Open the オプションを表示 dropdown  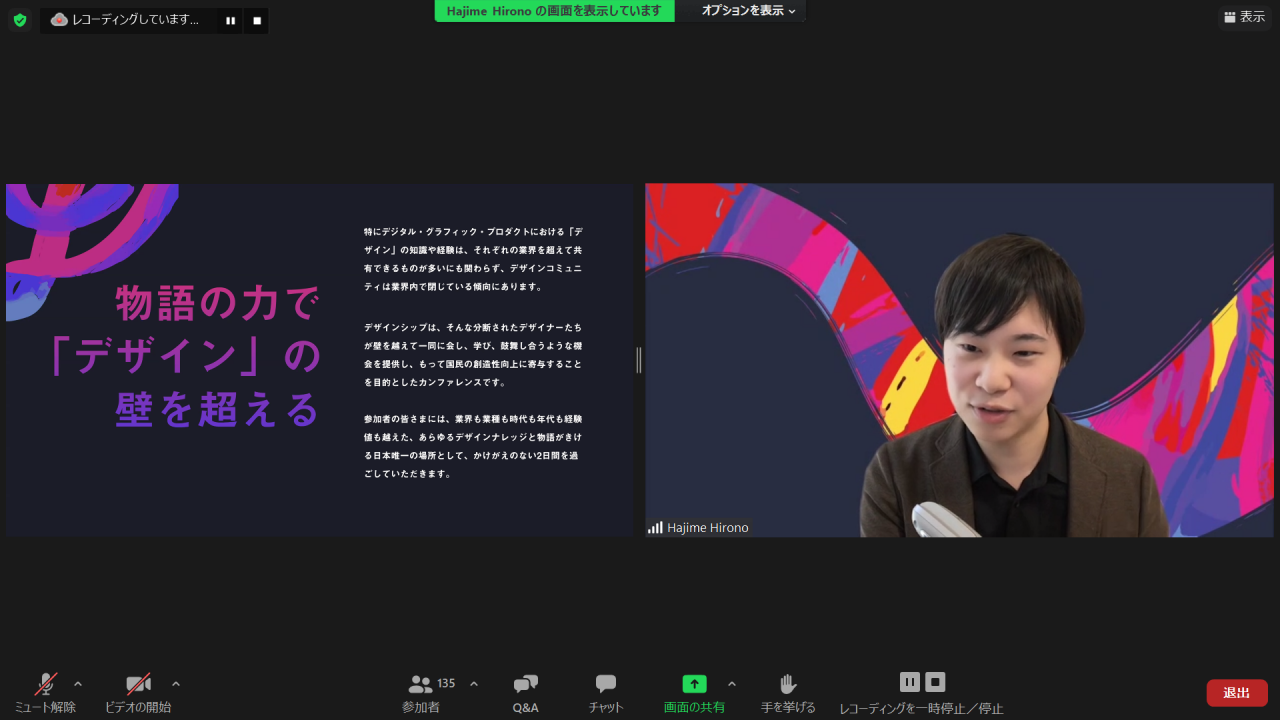[748, 11]
